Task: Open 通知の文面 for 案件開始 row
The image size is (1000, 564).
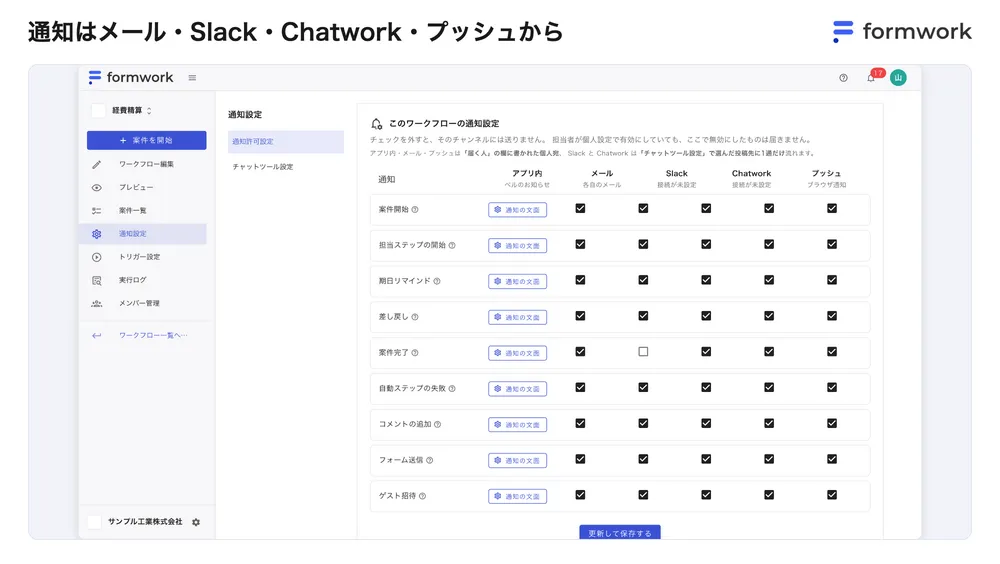Action: tap(517, 209)
